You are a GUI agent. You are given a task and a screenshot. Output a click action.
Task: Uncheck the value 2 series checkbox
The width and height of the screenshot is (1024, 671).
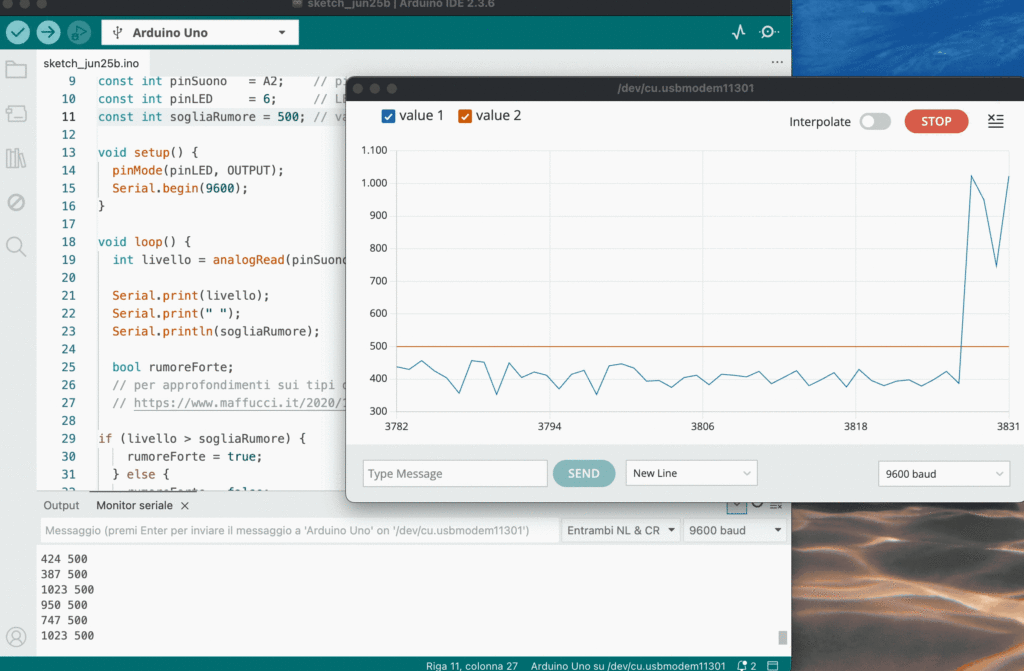click(x=465, y=116)
